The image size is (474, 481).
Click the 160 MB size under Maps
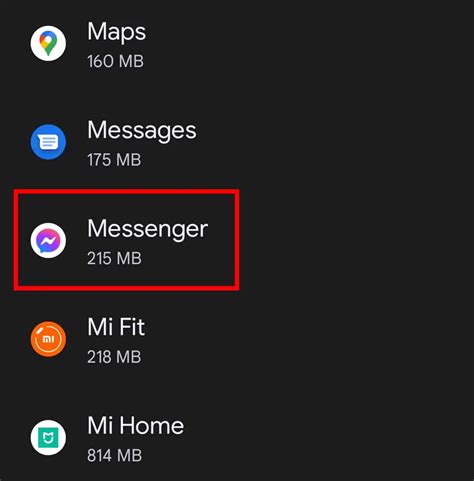coord(116,61)
